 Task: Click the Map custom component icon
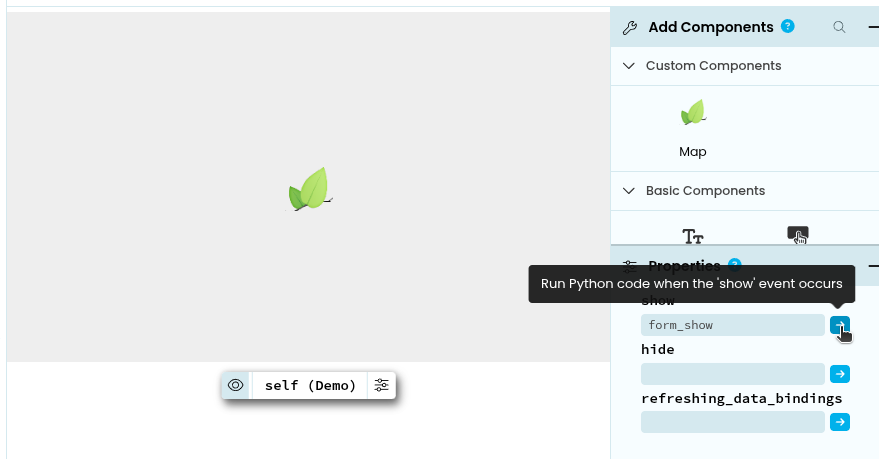click(693, 113)
